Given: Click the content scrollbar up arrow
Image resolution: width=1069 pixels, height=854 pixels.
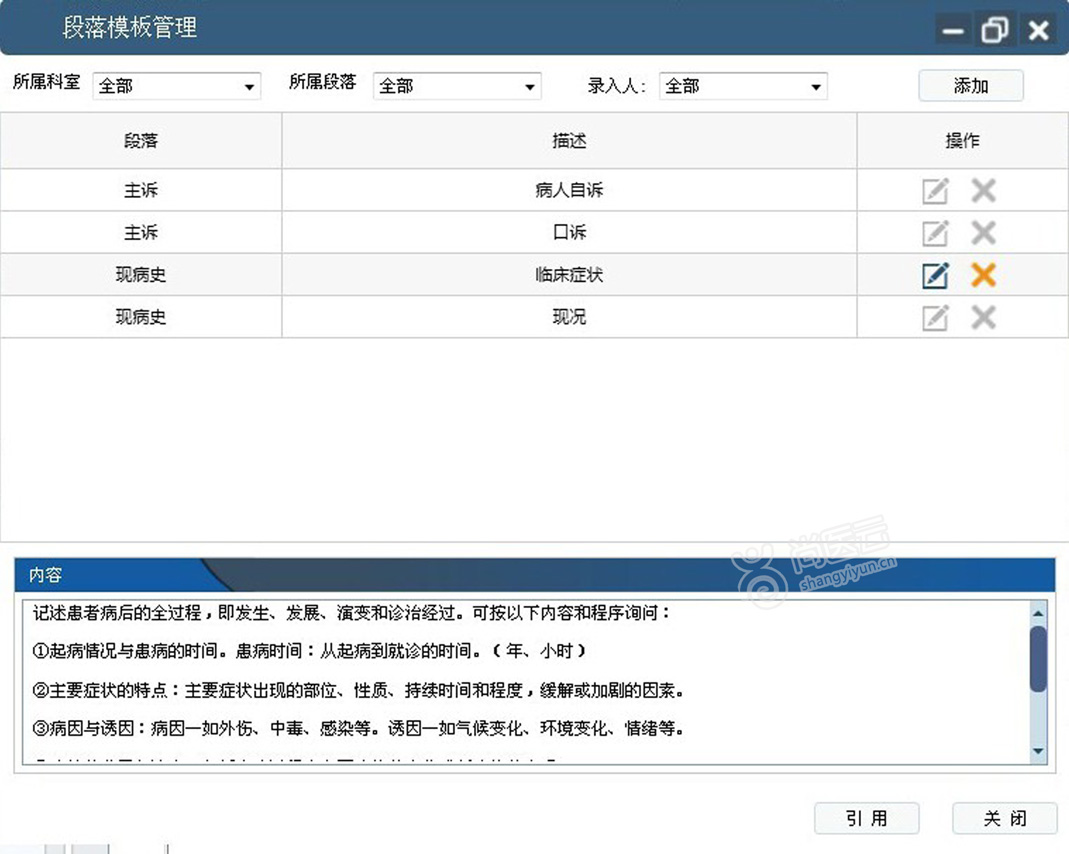Looking at the screenshot, I should (1038, 613).
